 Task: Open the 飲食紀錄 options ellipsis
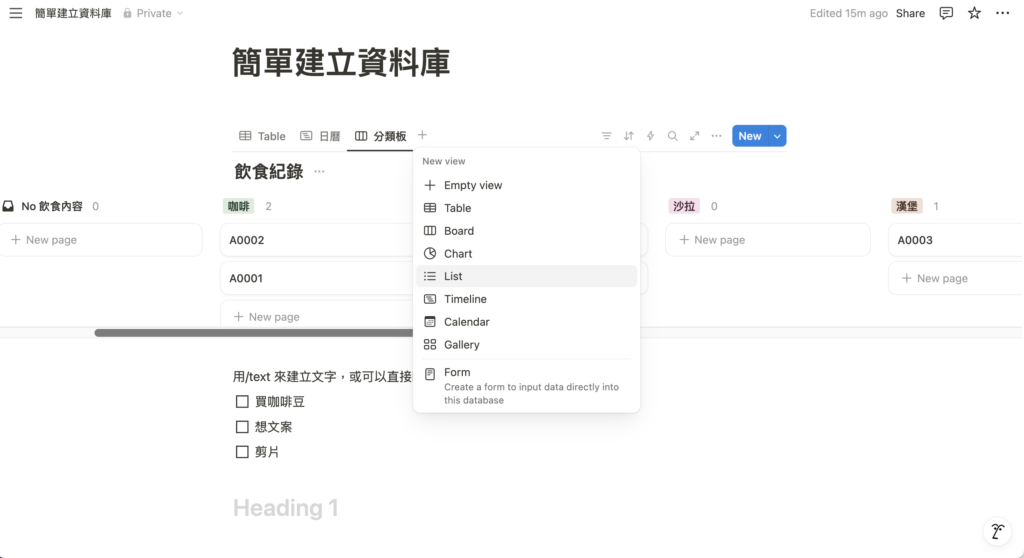click(319, 172)
